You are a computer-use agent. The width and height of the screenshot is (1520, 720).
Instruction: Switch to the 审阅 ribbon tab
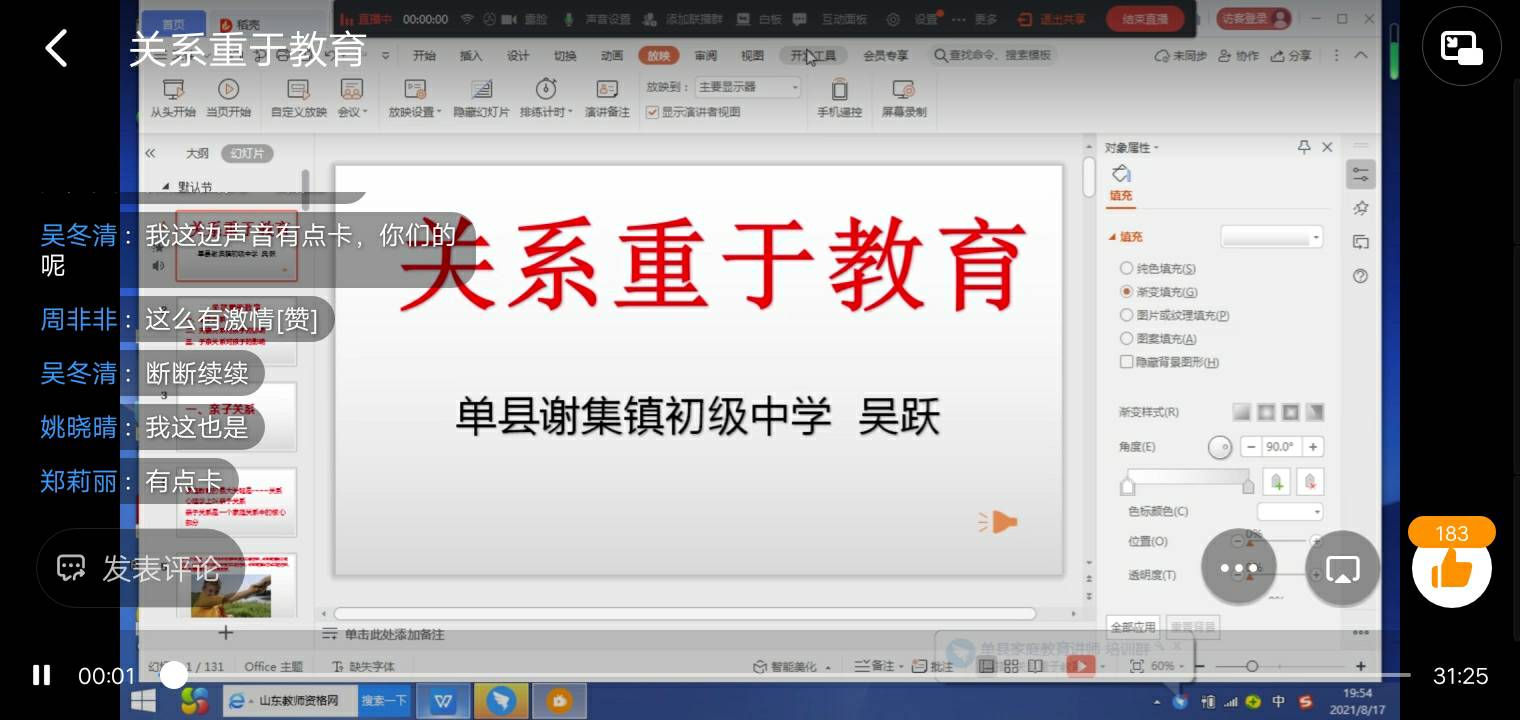coord(705,56)
